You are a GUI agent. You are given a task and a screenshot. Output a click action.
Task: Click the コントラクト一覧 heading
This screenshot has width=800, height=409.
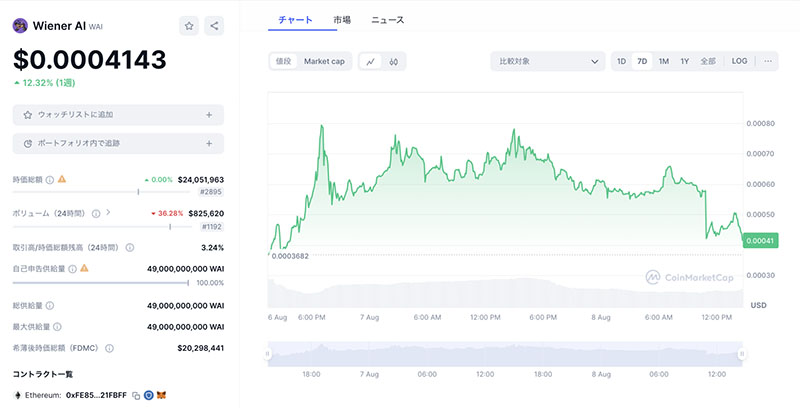click(43, 374)
